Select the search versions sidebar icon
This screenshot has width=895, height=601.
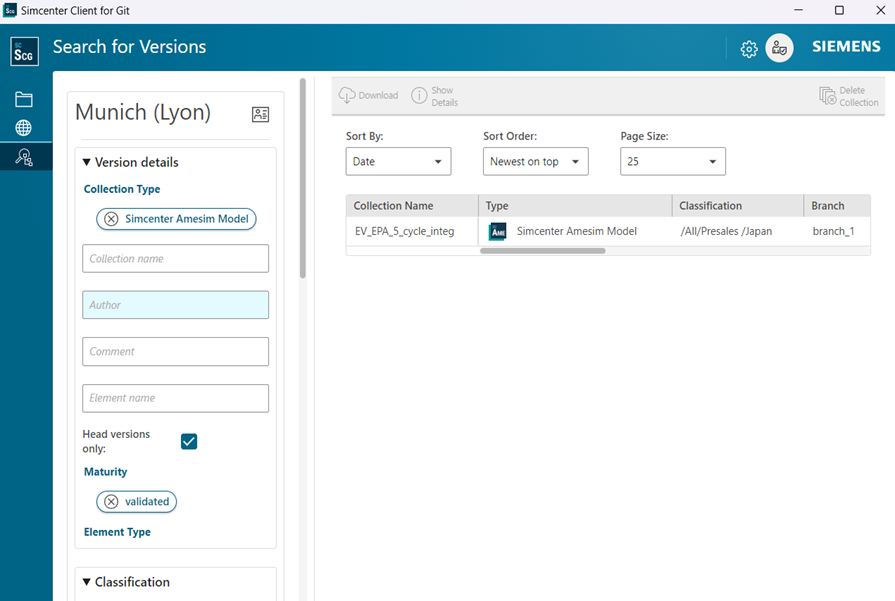(x=24, y=157)
